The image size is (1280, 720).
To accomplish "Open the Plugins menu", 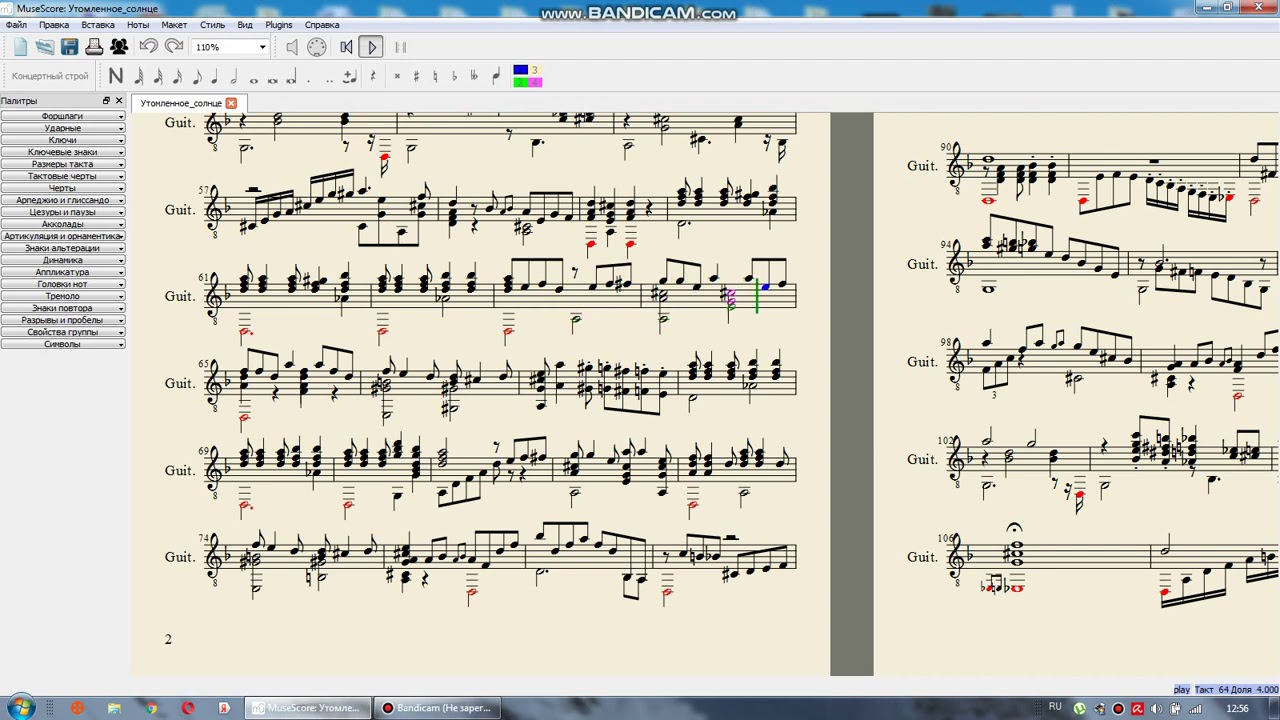I will coord(279,25).
